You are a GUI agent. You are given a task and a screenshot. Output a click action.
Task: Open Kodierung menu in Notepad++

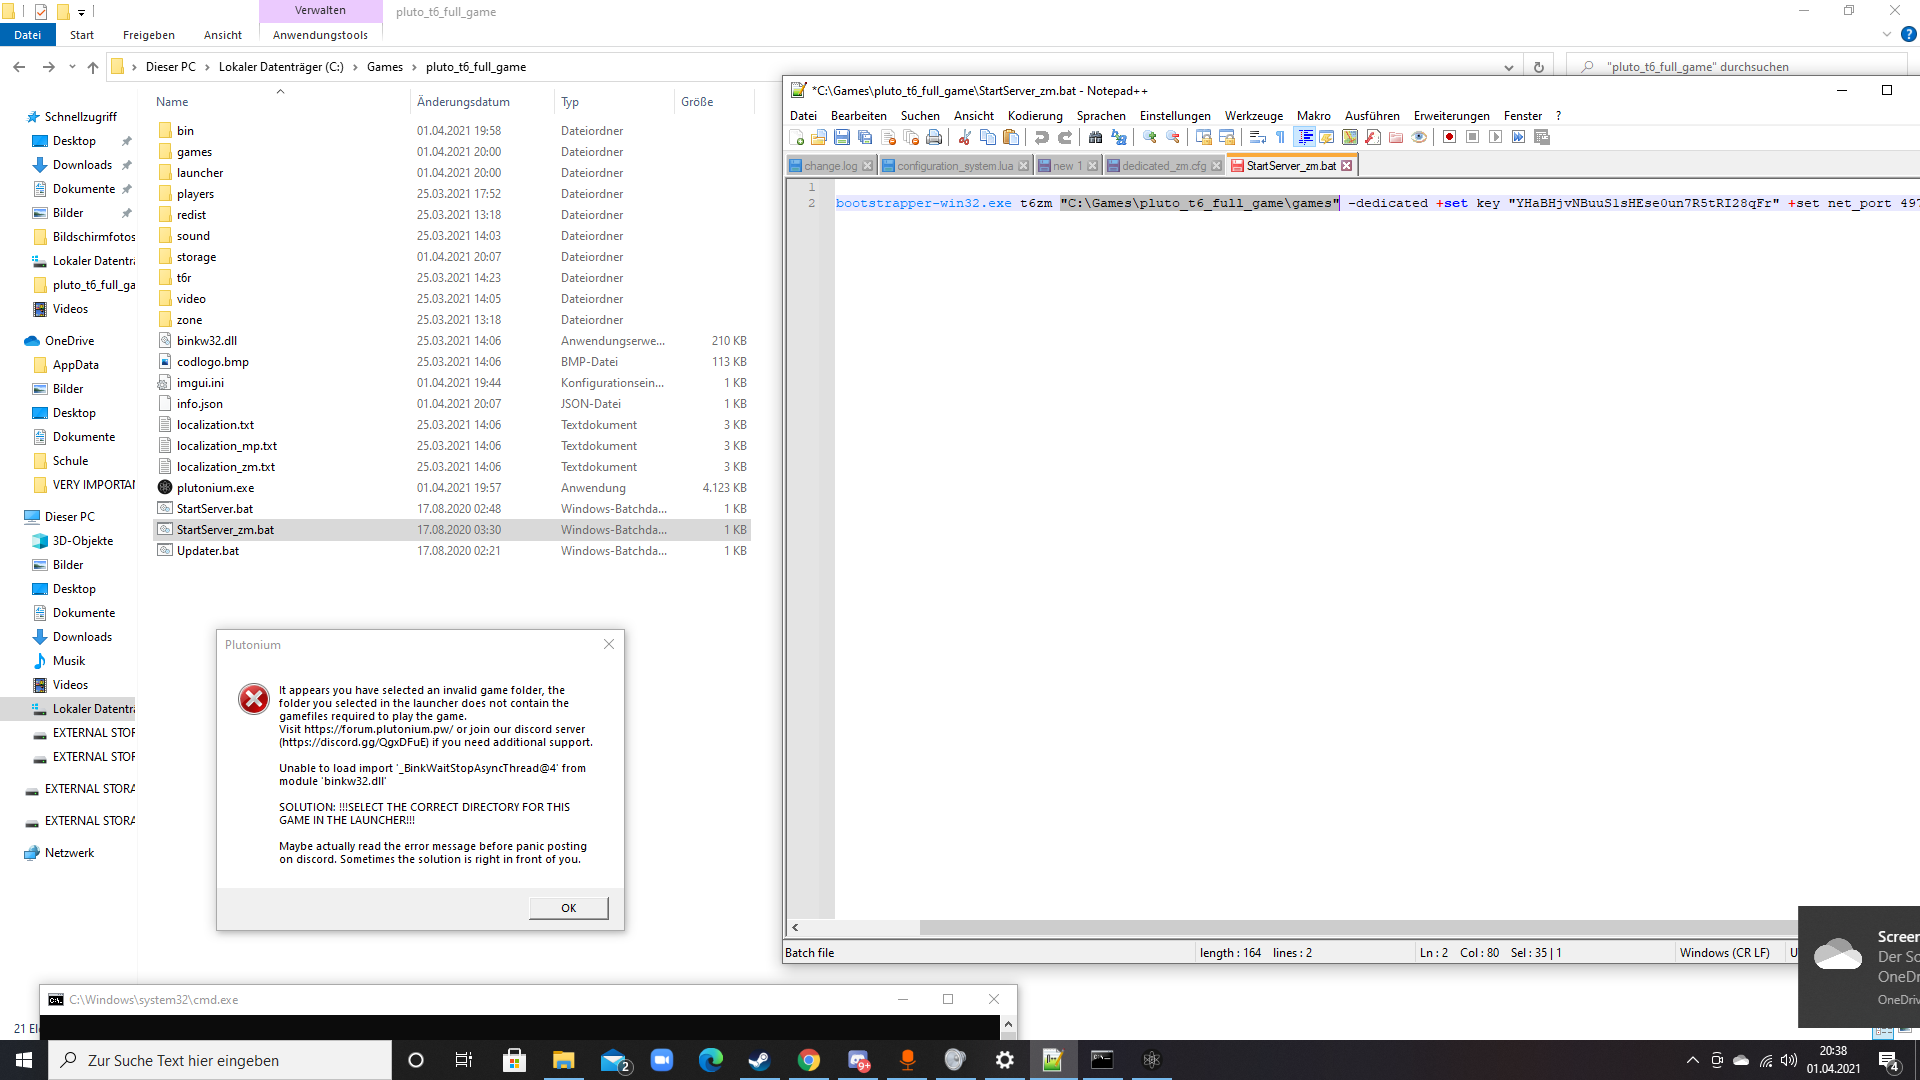pos(1035,116)
